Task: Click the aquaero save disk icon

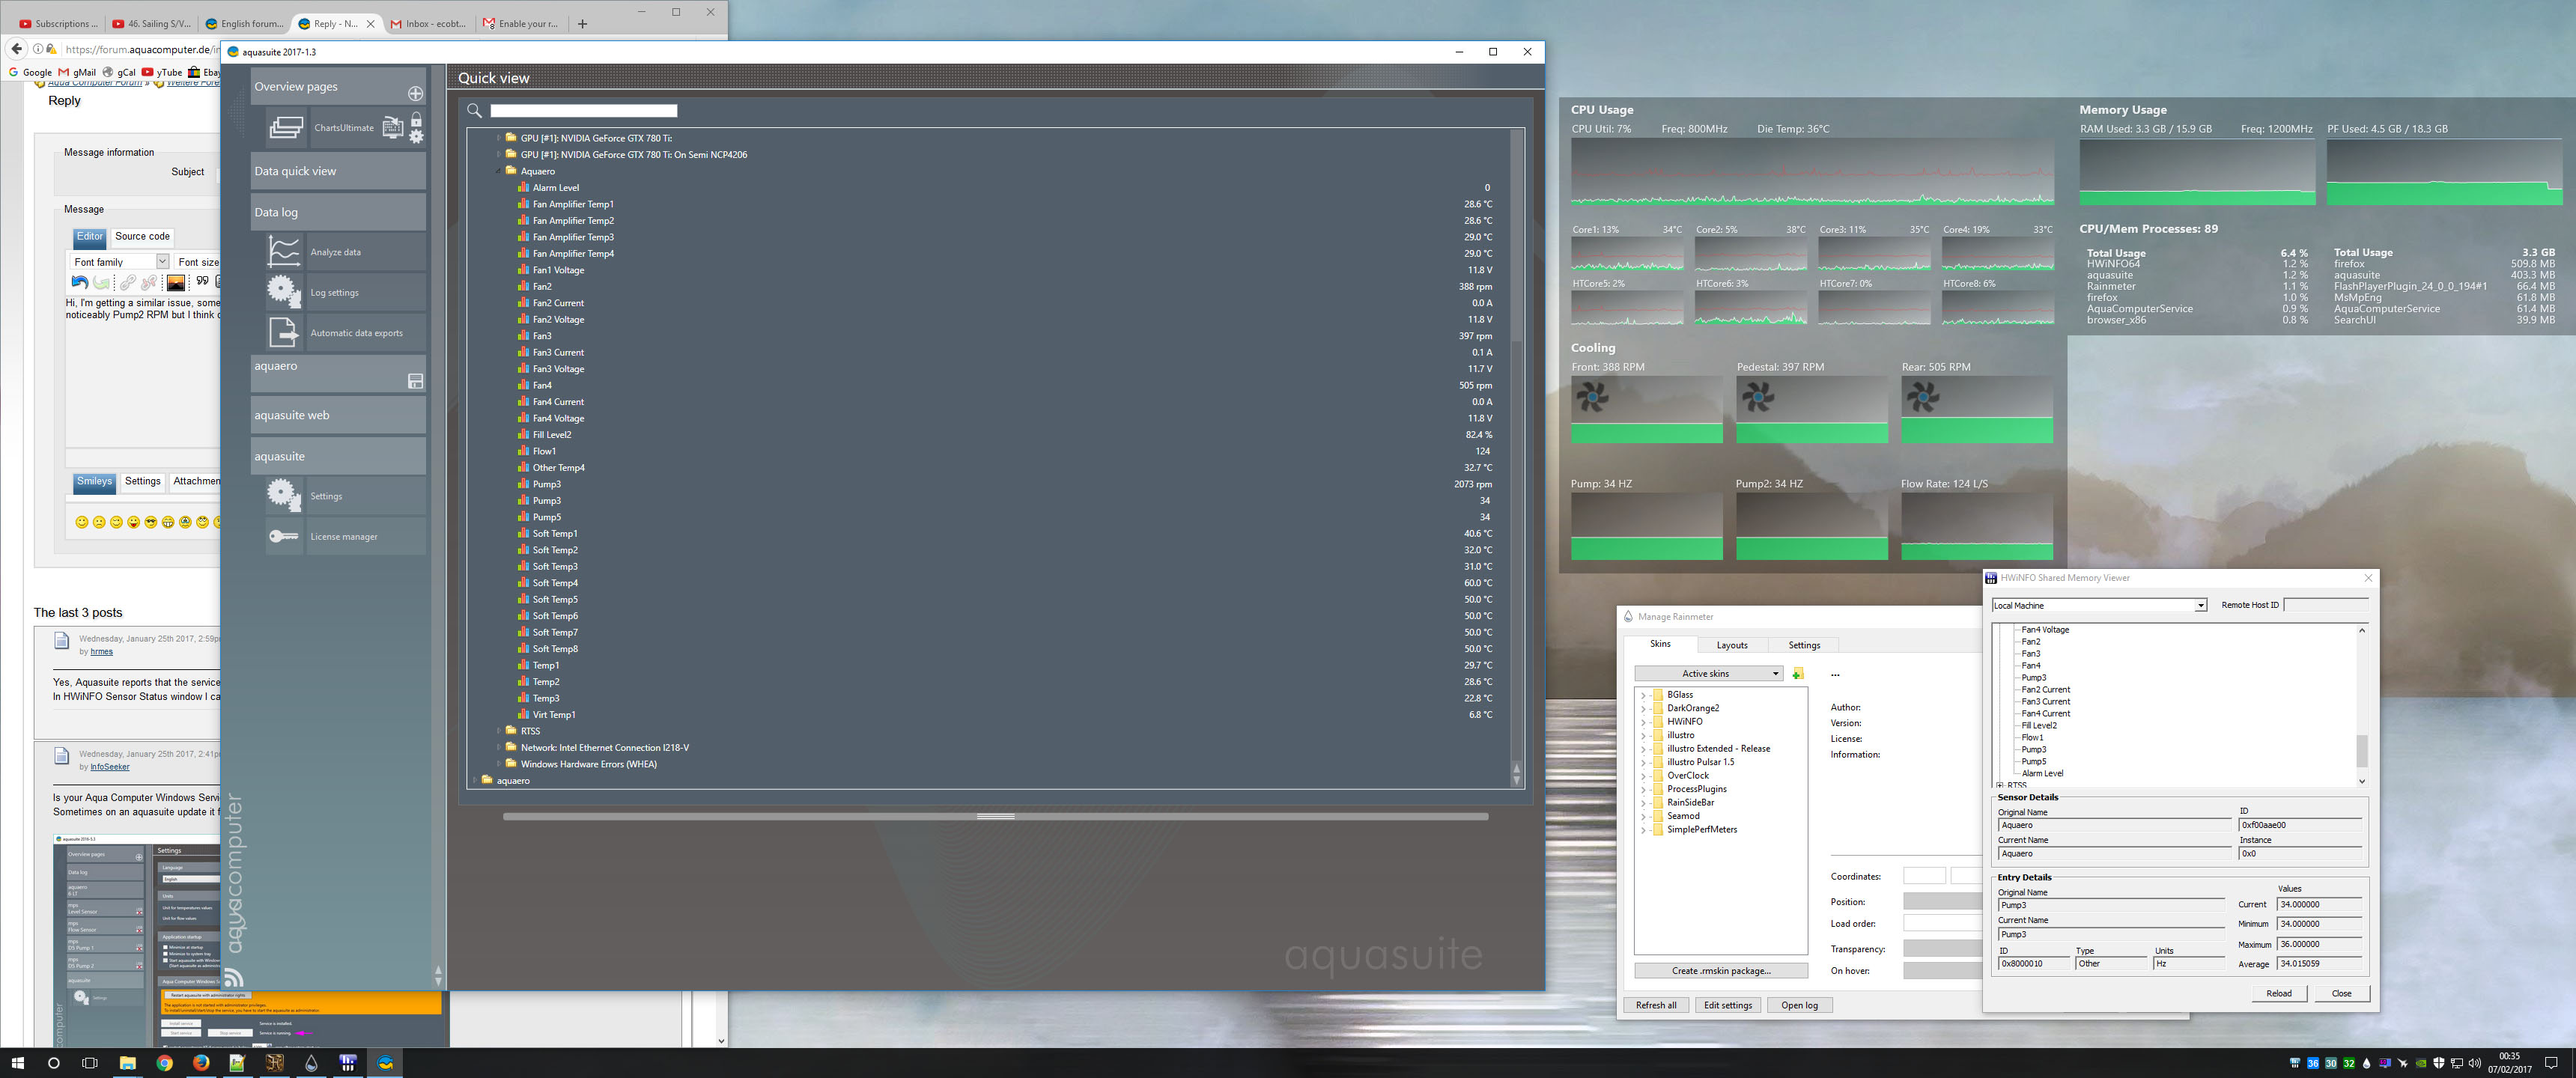Action: coord(415,381)
